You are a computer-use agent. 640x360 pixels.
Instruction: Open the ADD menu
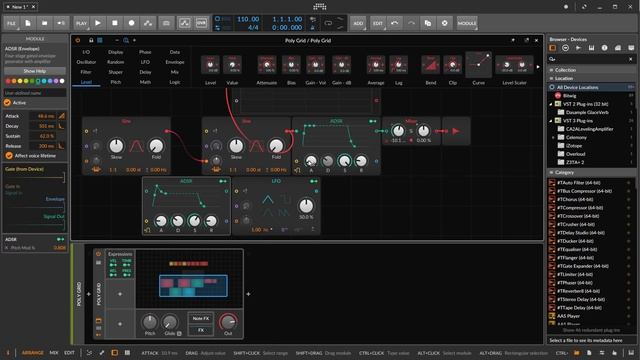pyautogui.click(x=358, y=23)
